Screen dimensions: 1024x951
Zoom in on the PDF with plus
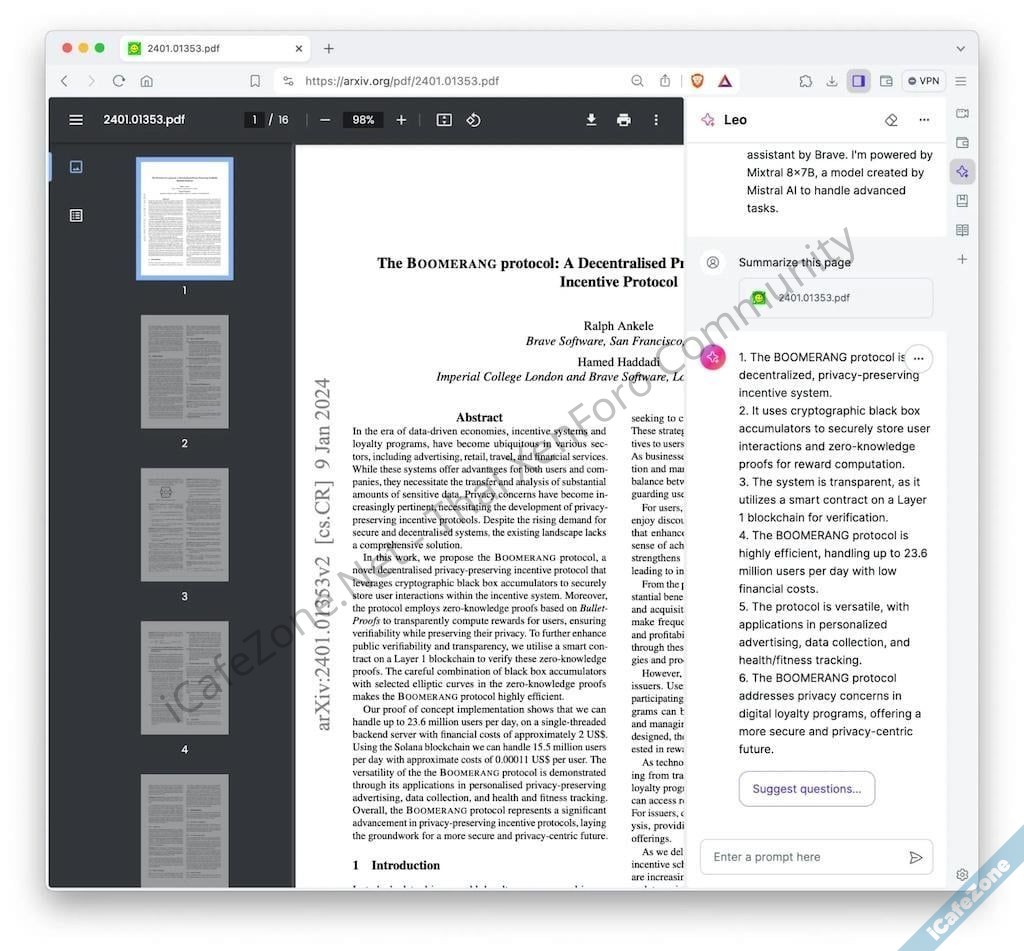pos(401,120)
